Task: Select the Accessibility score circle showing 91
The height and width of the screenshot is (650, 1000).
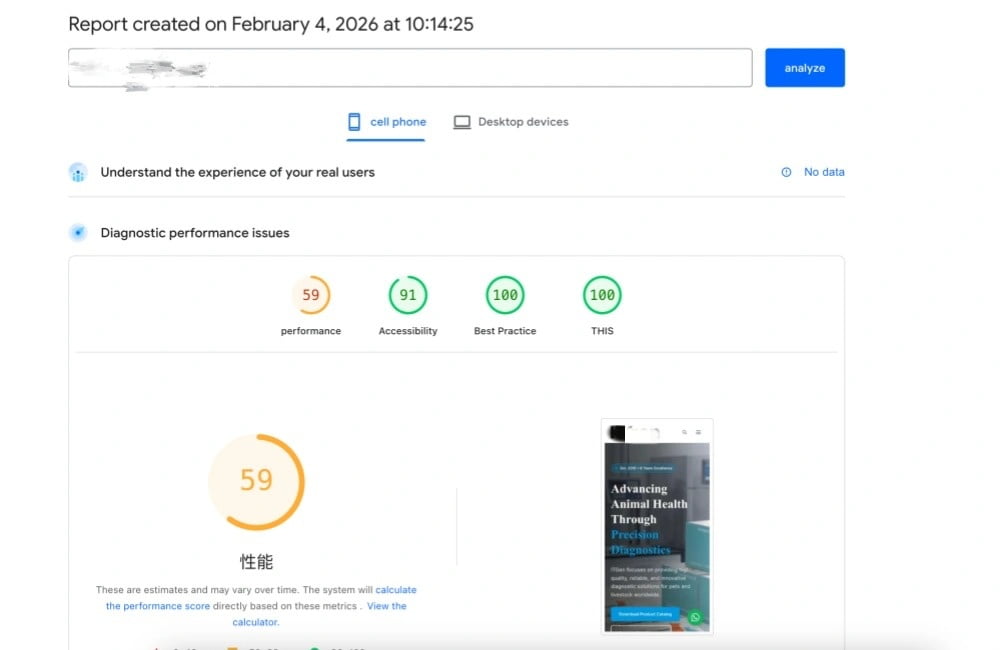Action: coord(407,295)
